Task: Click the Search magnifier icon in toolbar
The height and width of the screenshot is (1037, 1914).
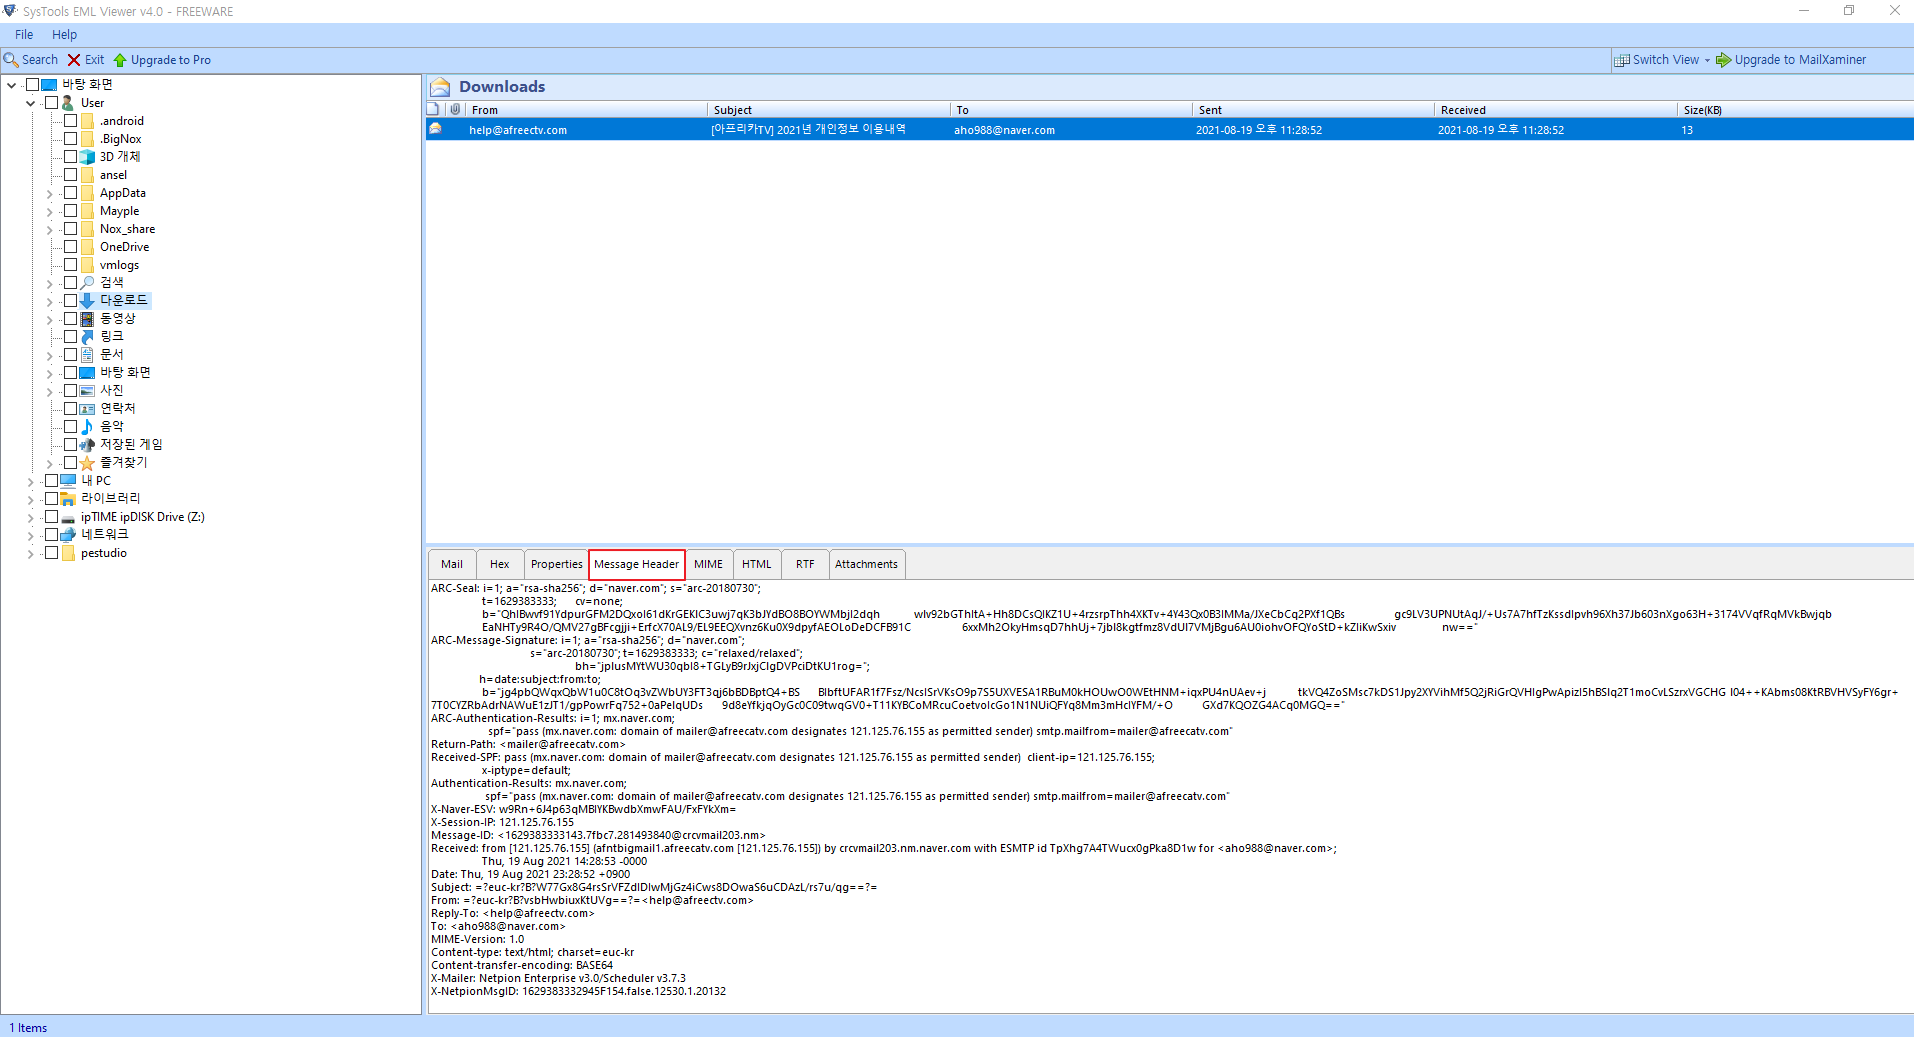Action: 11,60
